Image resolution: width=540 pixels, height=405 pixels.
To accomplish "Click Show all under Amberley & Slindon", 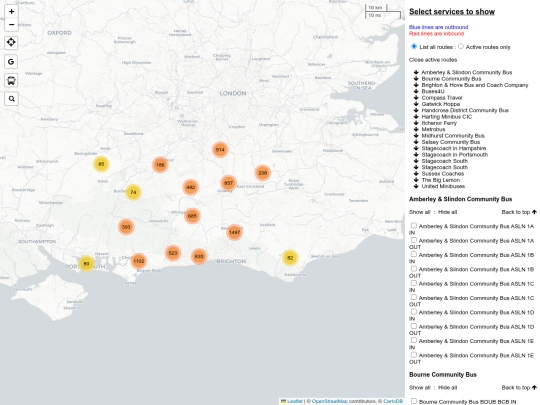I will pyautogui.click(x=419, y=212).
